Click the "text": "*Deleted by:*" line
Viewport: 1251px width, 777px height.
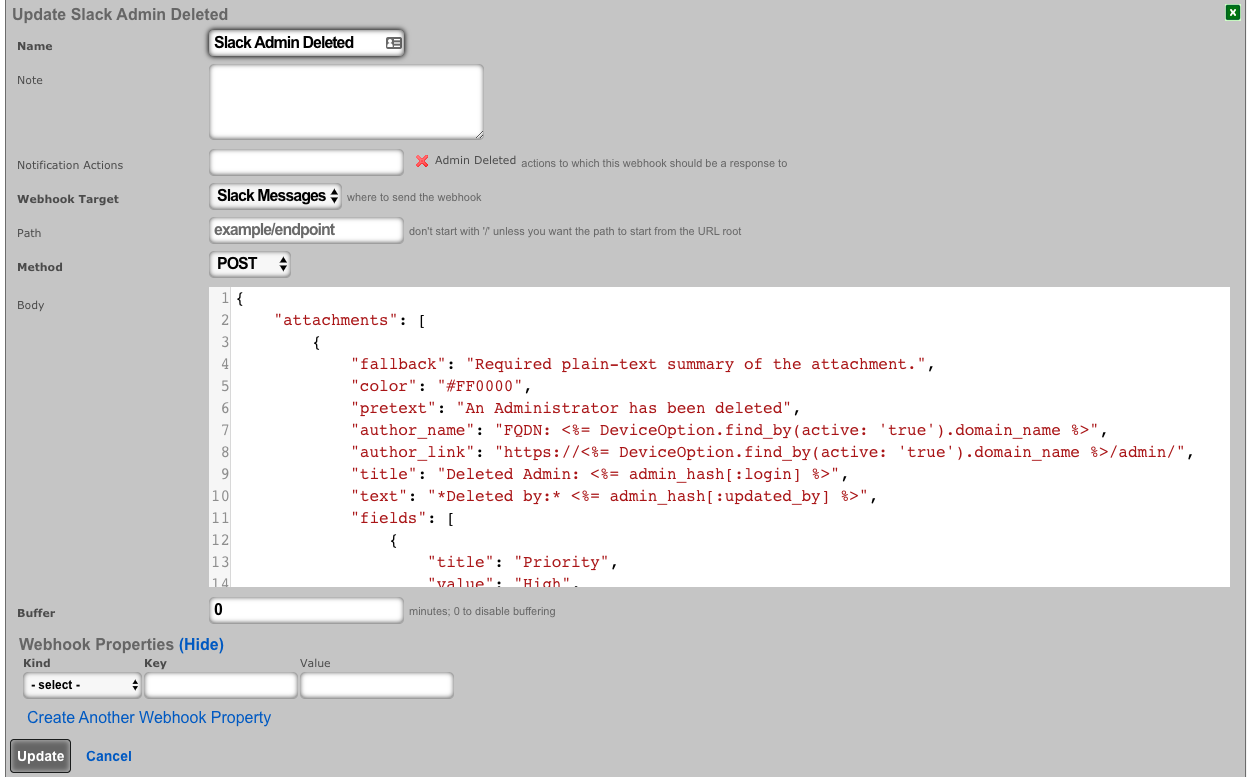(613, 496)
